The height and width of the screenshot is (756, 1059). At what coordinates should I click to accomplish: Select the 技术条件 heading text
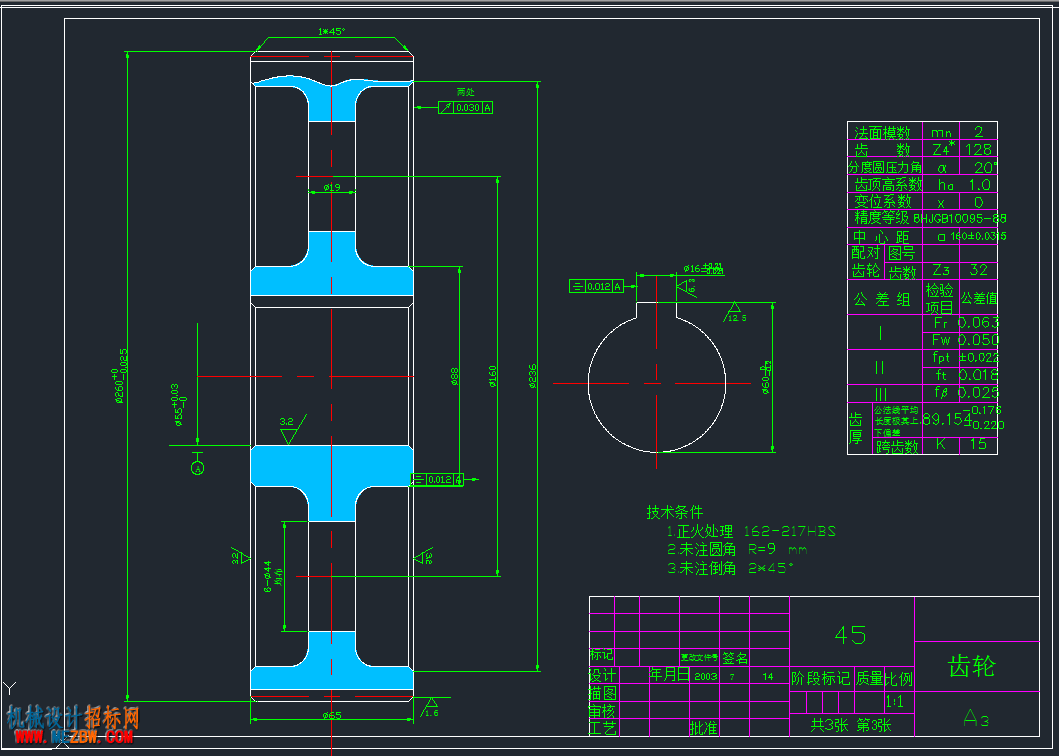pos(675,512)
